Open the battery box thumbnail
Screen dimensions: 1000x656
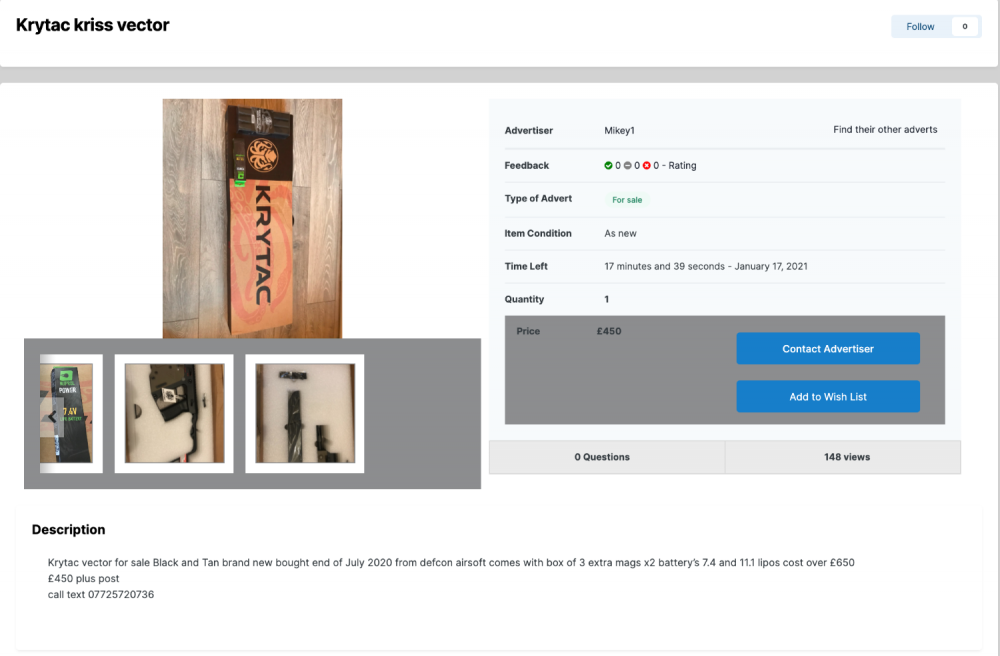(66, 413)
